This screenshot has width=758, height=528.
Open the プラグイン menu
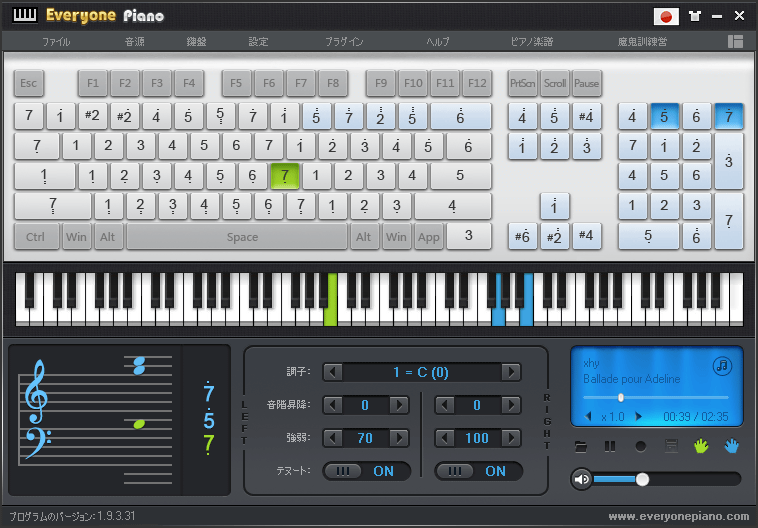(344, 42)
